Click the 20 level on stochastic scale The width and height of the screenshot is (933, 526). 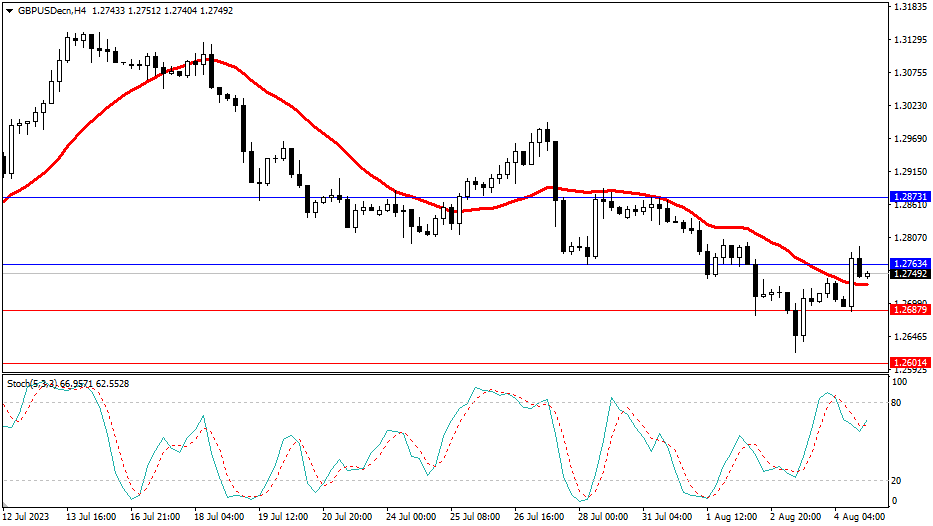[898, 480]
